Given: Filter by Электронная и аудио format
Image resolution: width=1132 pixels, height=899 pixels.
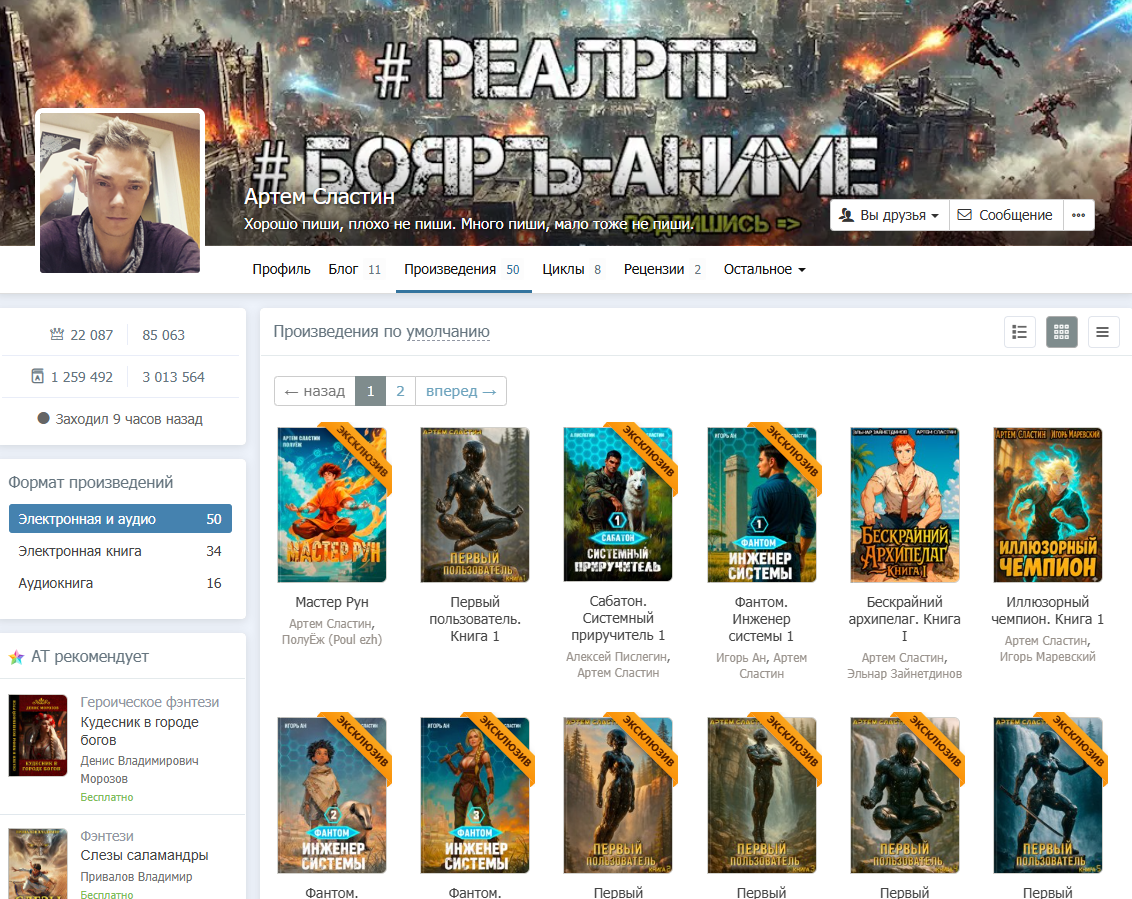Looking at the screenshot, I should pos(120,519).
